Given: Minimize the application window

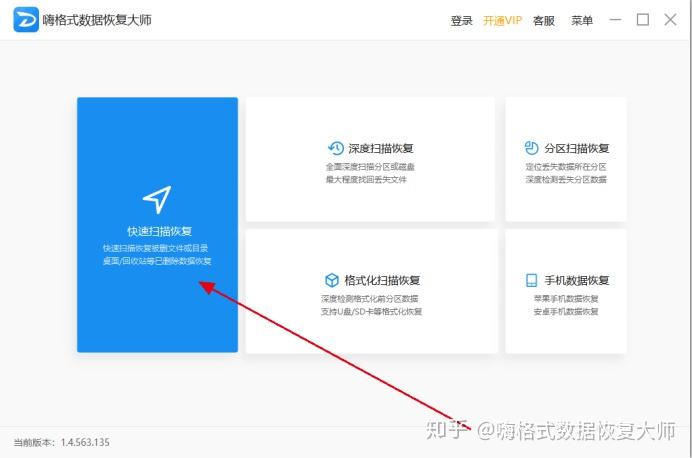Looking at the screenshot, I should pos(615,20).
